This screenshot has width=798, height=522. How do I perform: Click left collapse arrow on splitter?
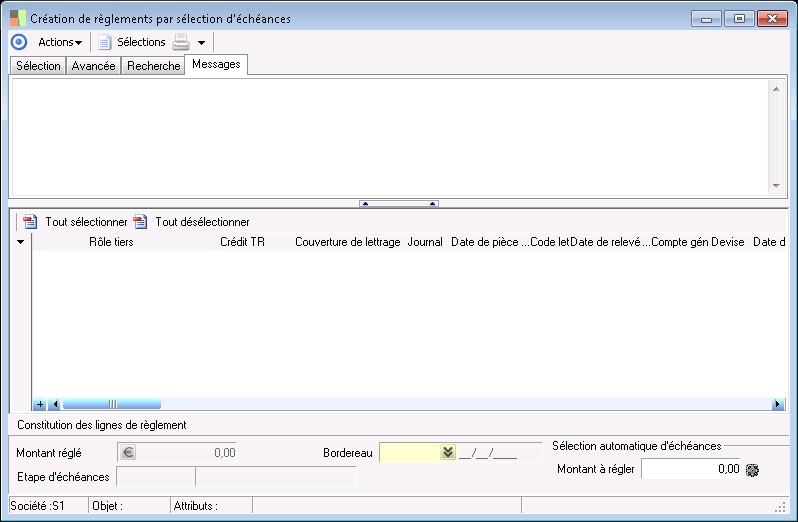click(365, 204)
